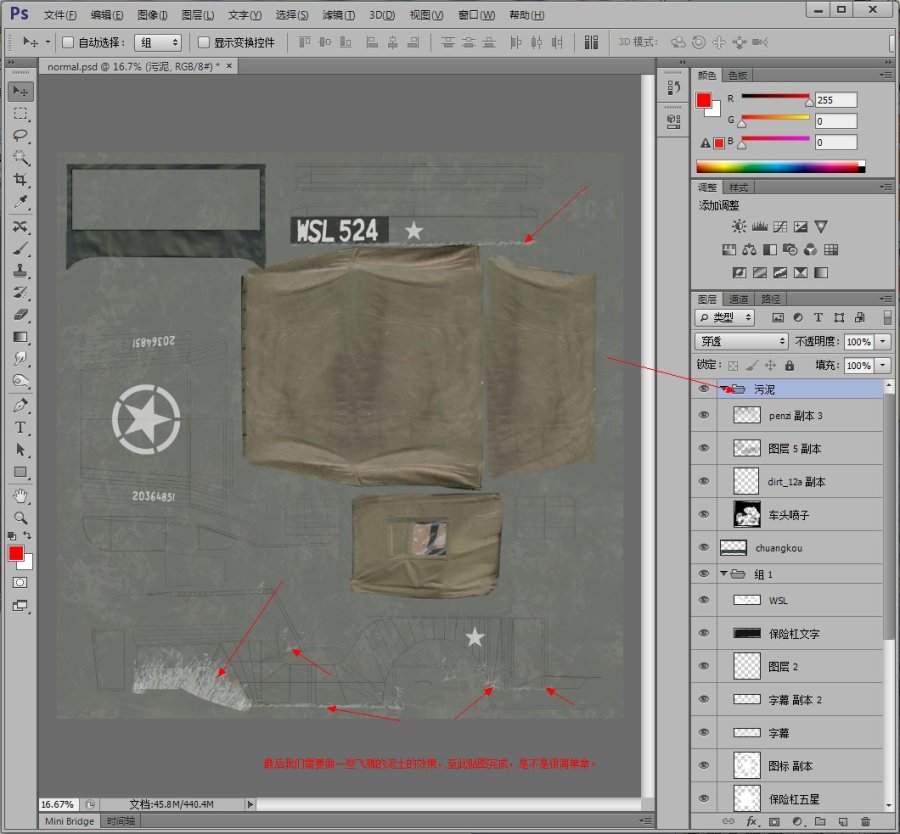900x834 pixels.
Task: Open the 穿透 blend mode dropdown
Action: coord(741,342)
